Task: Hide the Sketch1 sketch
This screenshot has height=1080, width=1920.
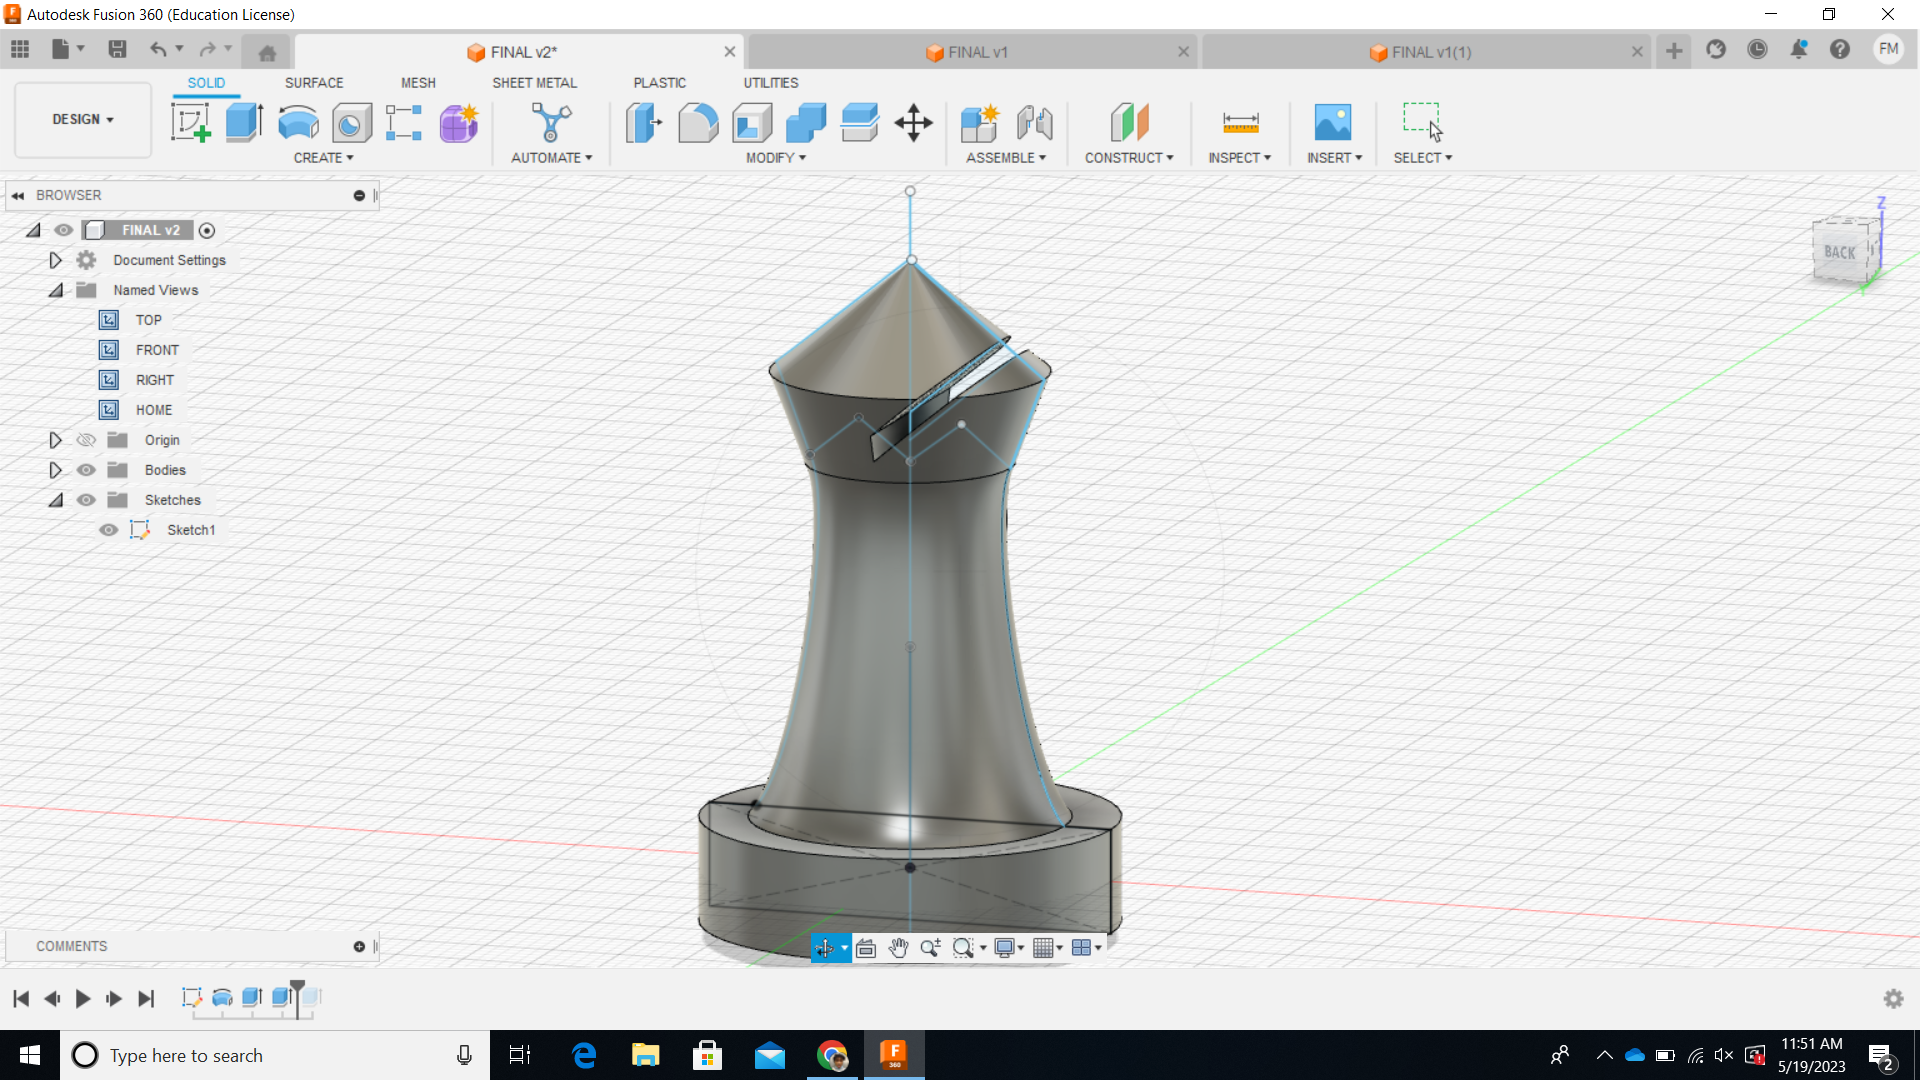Action: [x=109, y=530]
